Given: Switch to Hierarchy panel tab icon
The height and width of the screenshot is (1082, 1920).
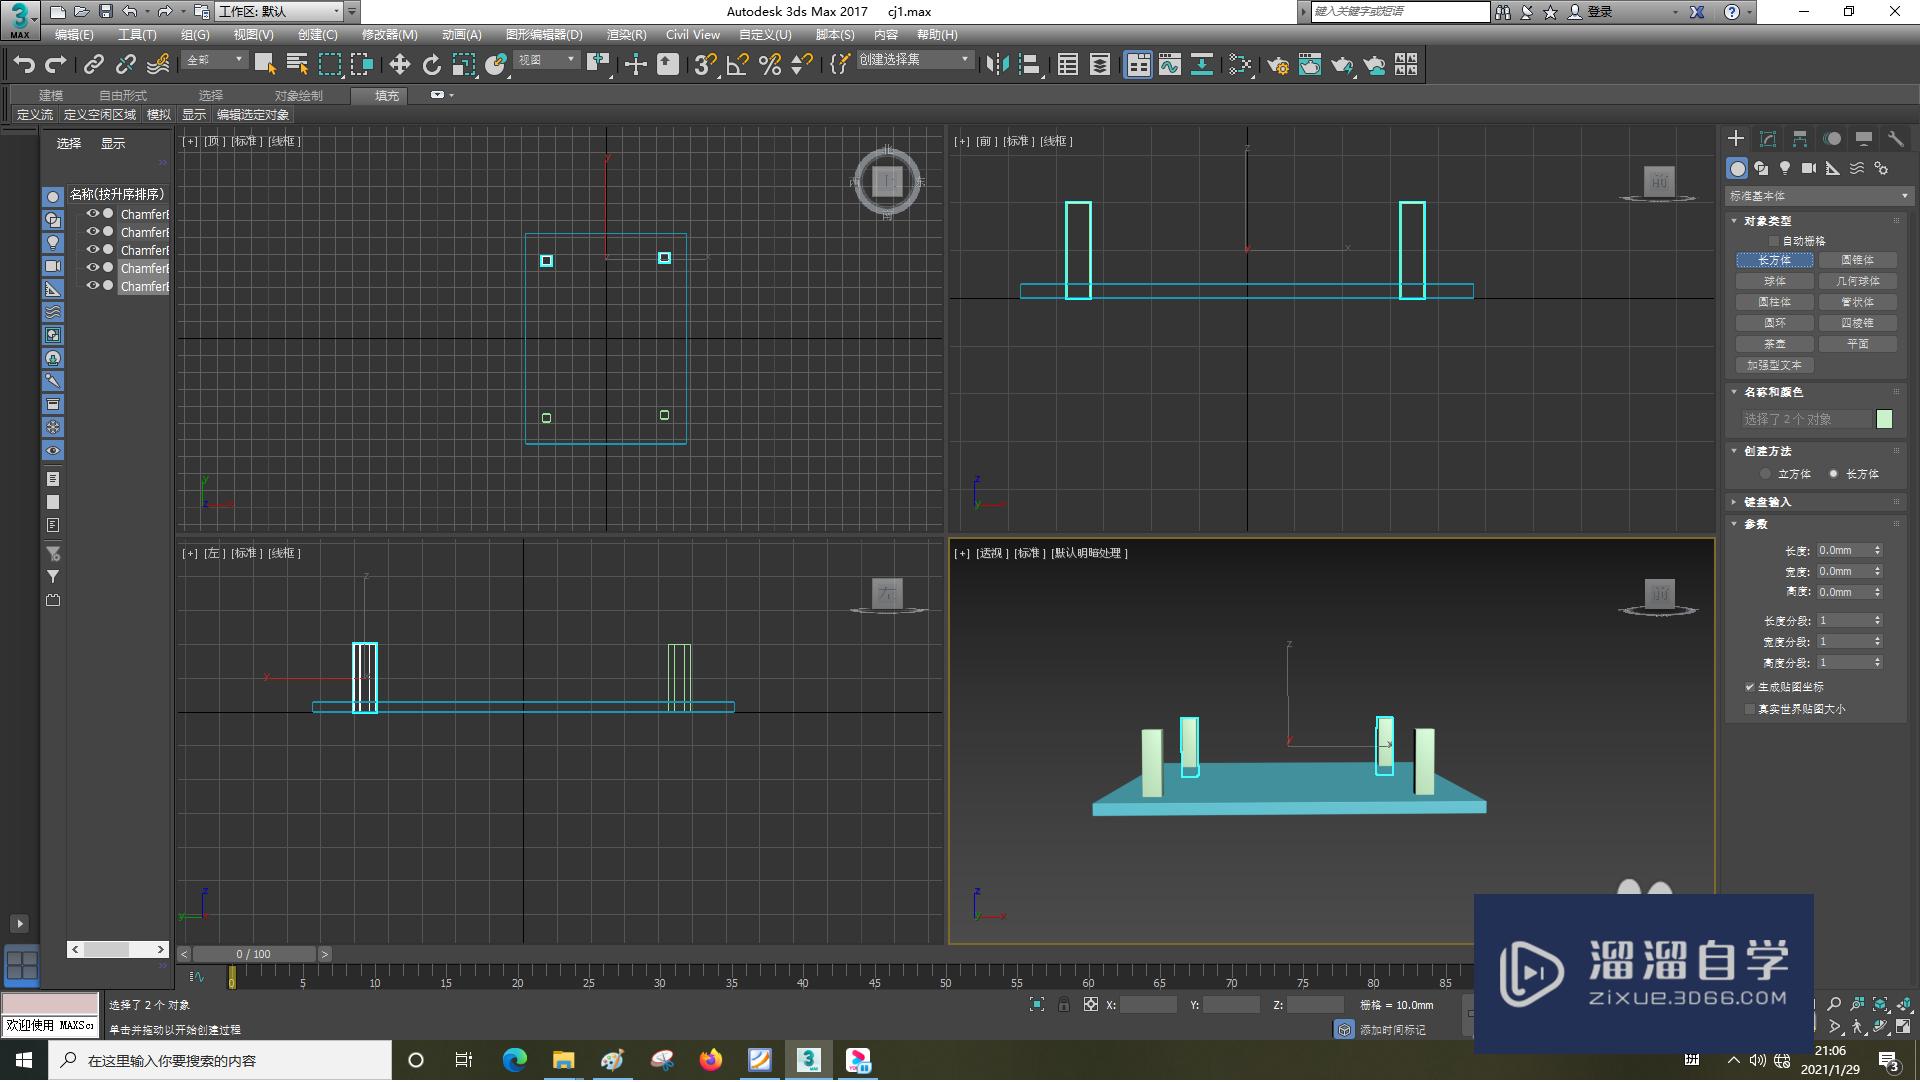Looking at the screenshot, I should (1800, 139).
